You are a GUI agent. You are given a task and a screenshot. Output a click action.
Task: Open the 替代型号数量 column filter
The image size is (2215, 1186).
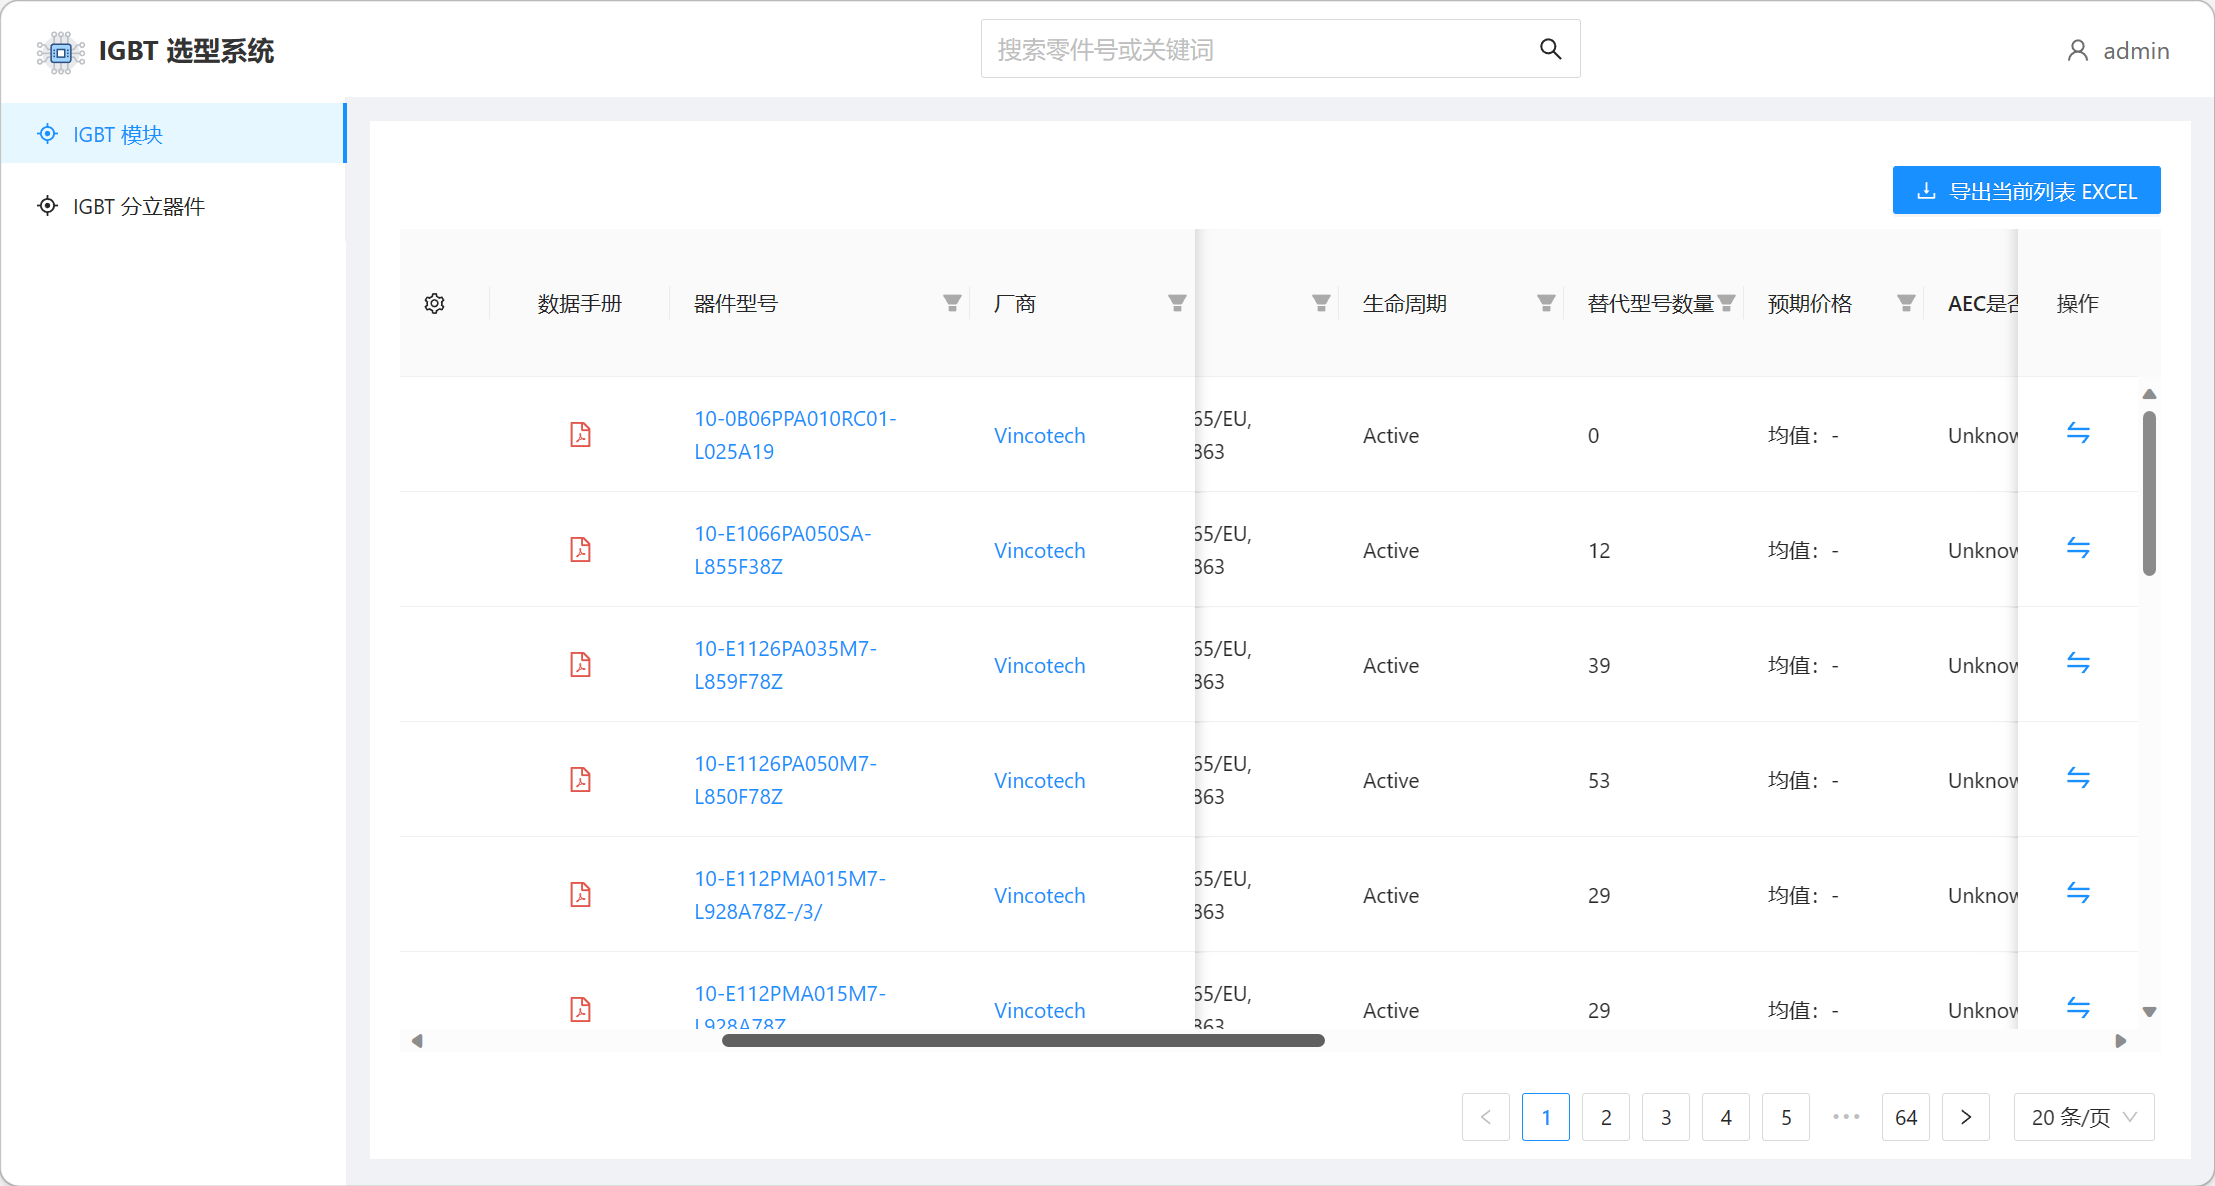(1726, 303)
